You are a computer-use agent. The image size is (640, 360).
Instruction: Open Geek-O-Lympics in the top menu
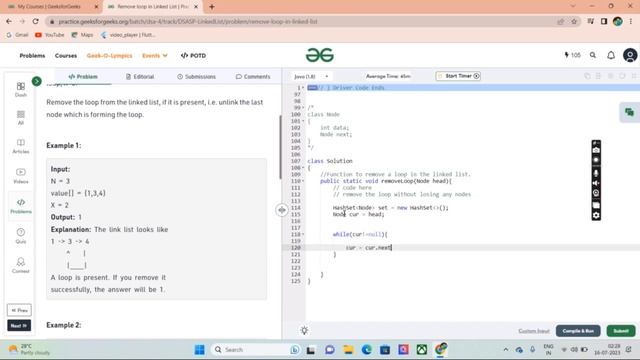109,56
